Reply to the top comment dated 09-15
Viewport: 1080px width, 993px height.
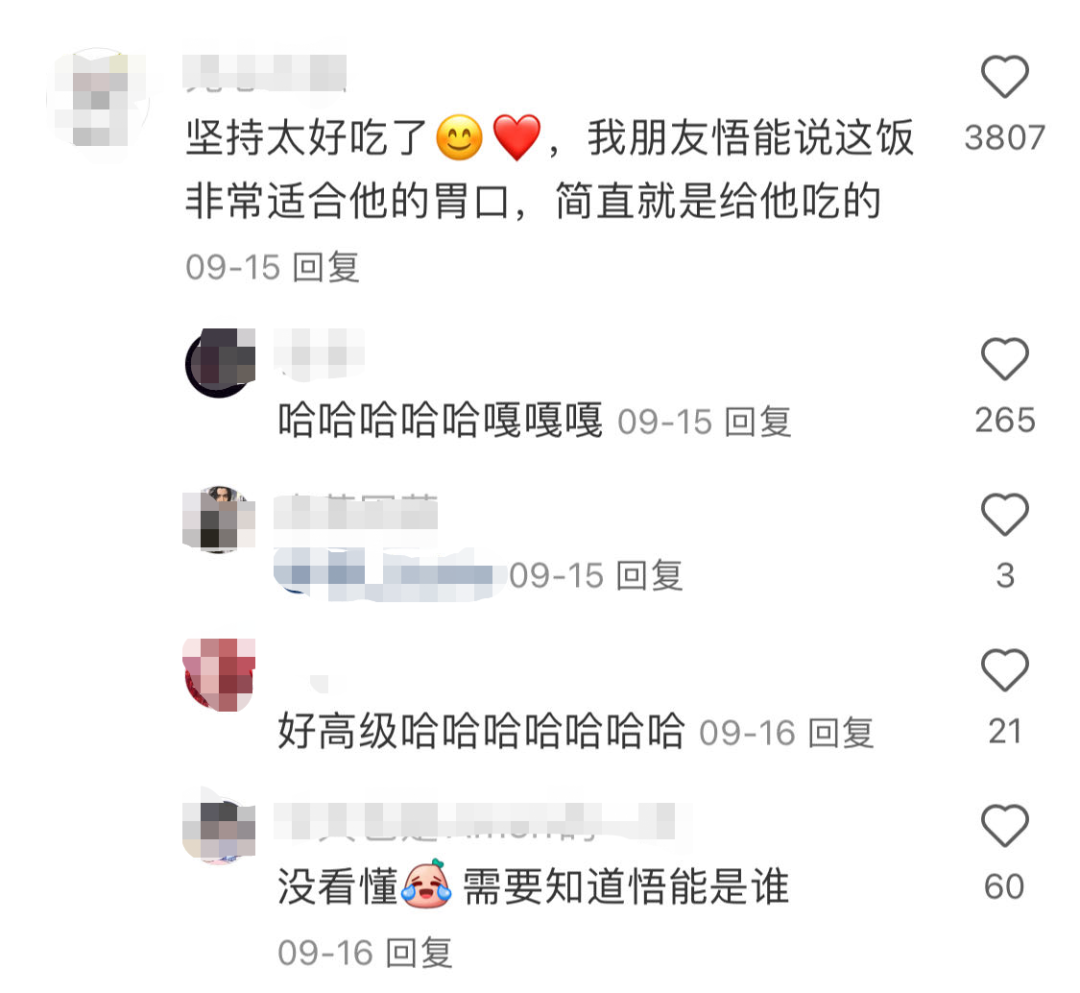point(326,267)
